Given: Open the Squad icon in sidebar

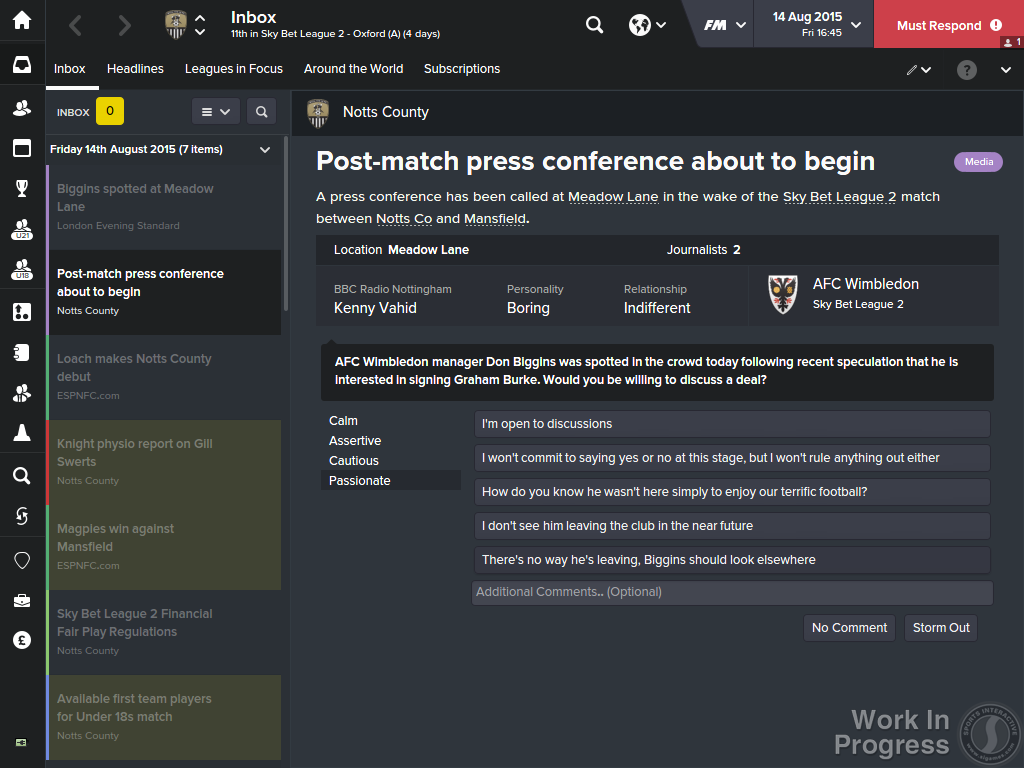Looking at the screenshot, I should (x=22, y=108).
